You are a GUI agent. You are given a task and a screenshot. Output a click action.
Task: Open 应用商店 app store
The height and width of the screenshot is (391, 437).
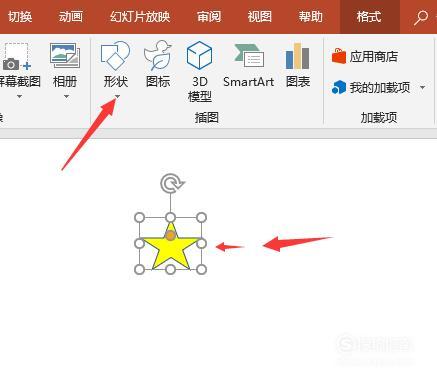[x=365, y=56]
